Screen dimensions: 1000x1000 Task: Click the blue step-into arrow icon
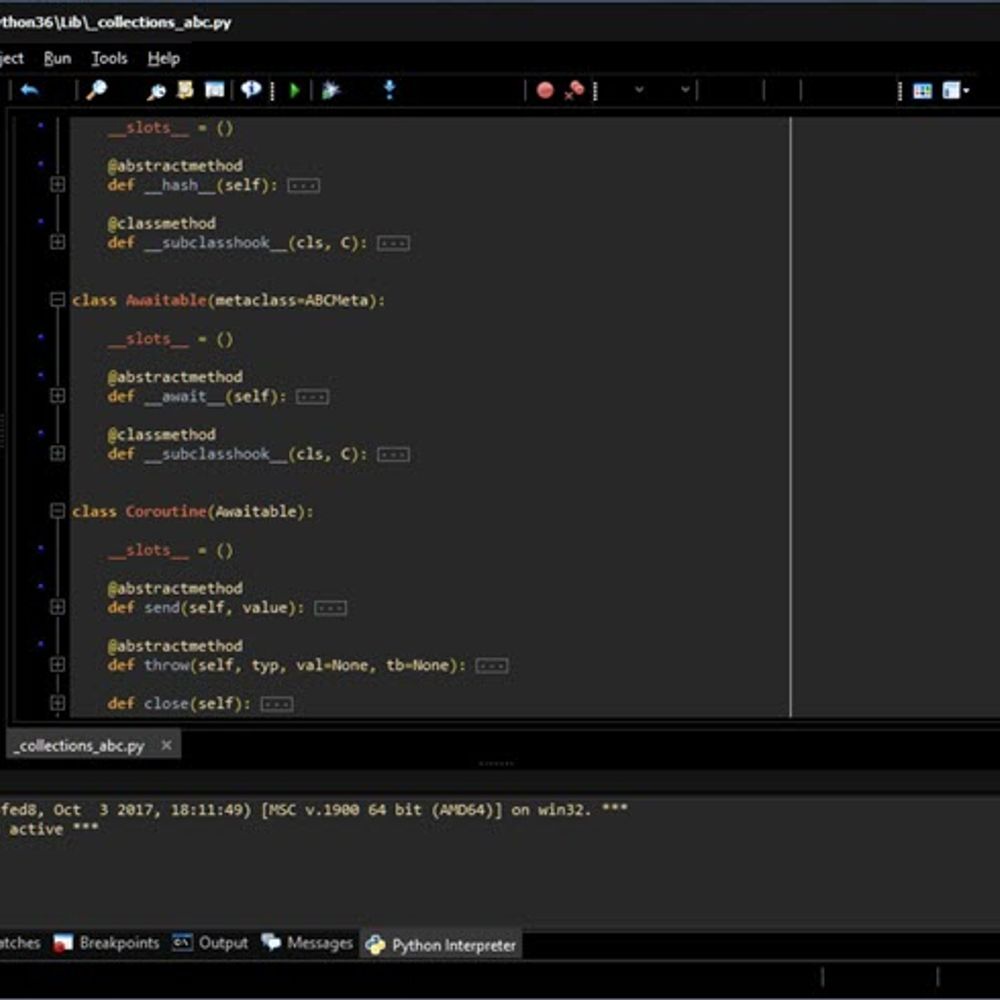(x=389, y=90)
